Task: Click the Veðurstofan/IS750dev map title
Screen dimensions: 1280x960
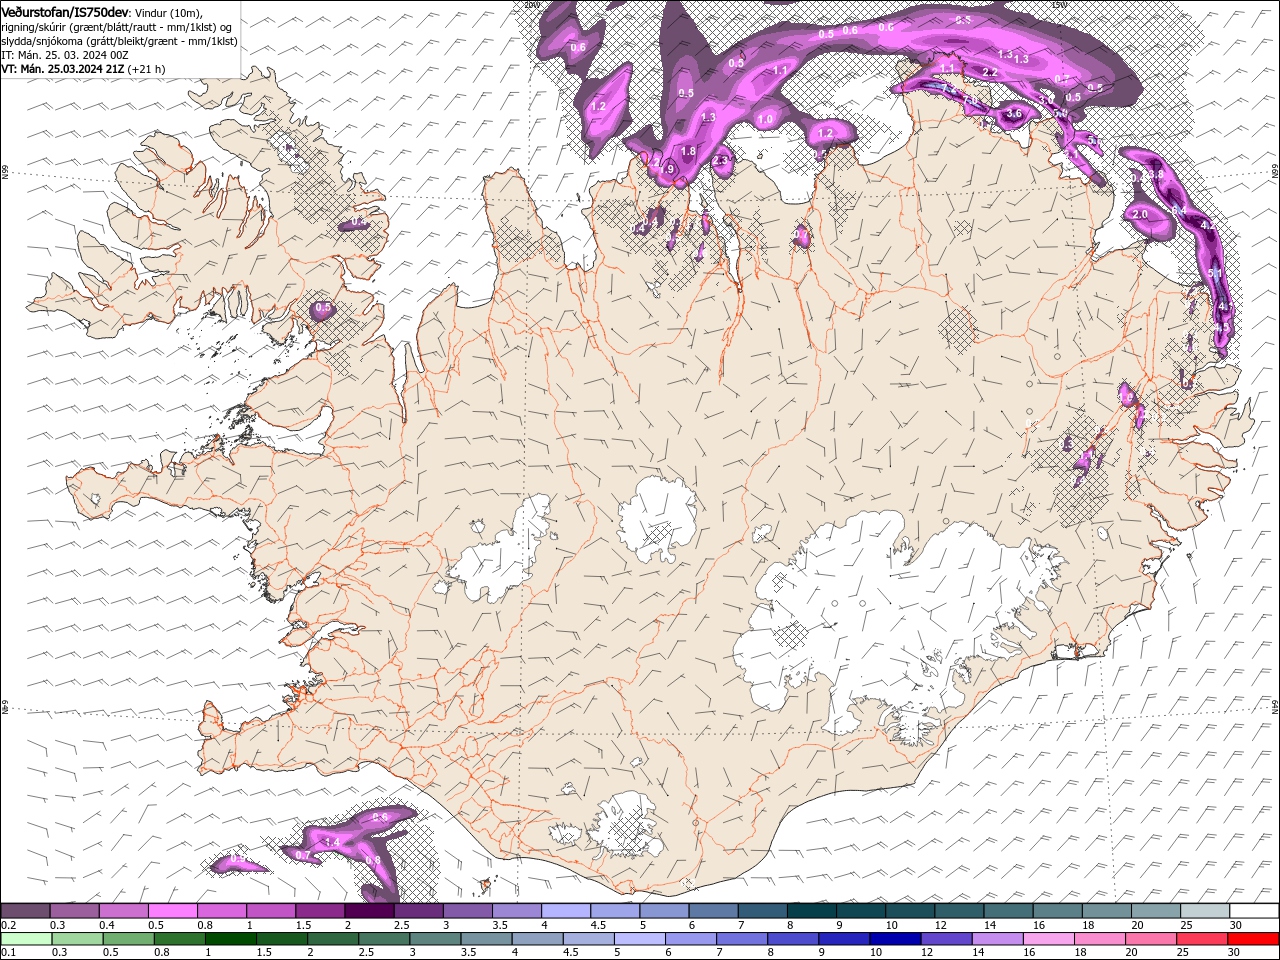Action: point(66,11)
